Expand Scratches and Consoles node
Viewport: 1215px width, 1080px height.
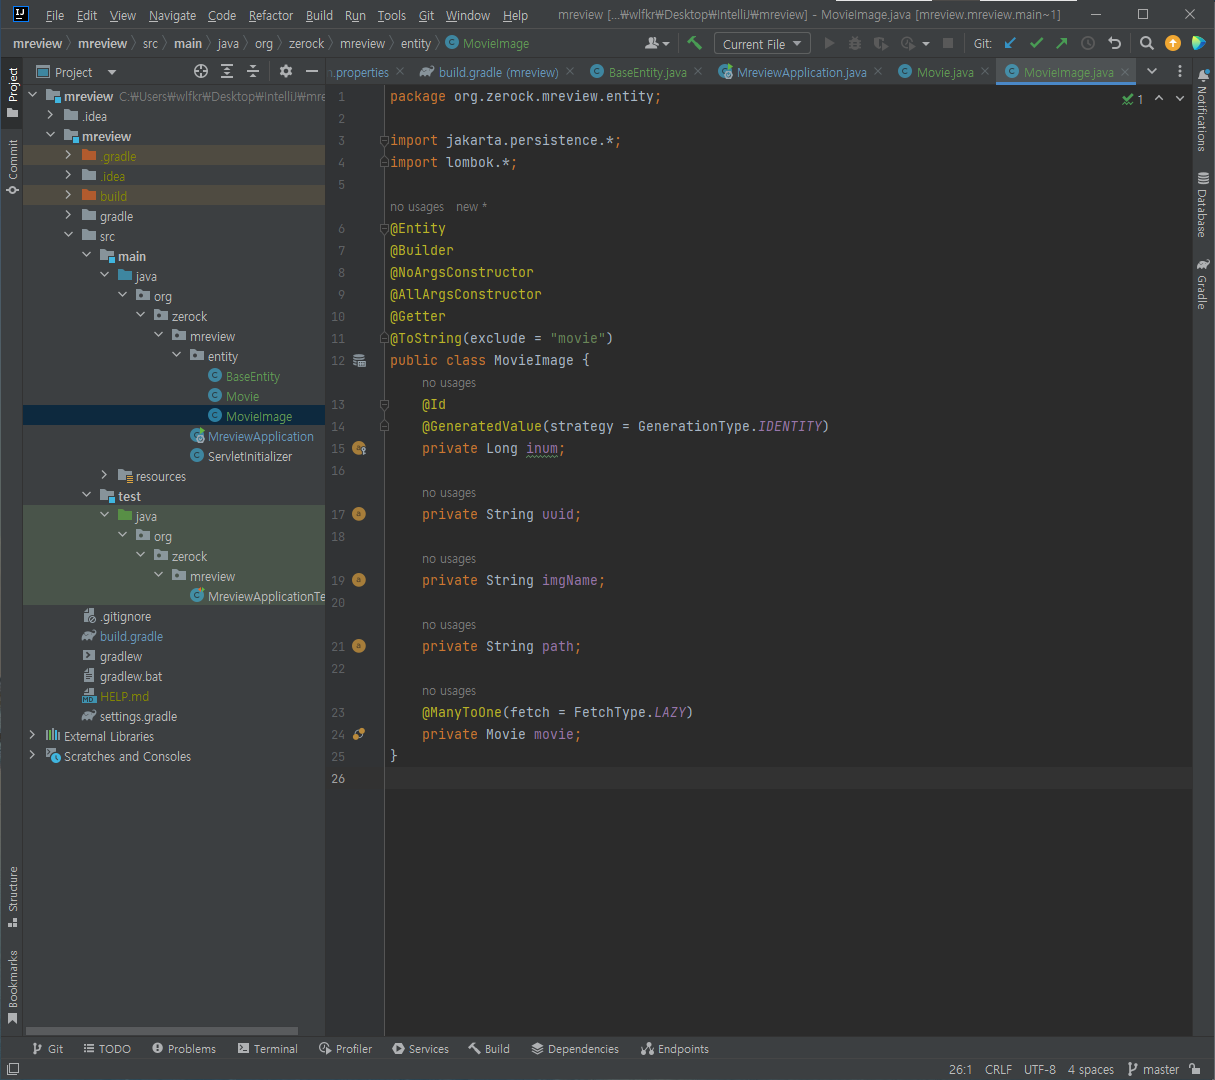[x=32, y=756]
